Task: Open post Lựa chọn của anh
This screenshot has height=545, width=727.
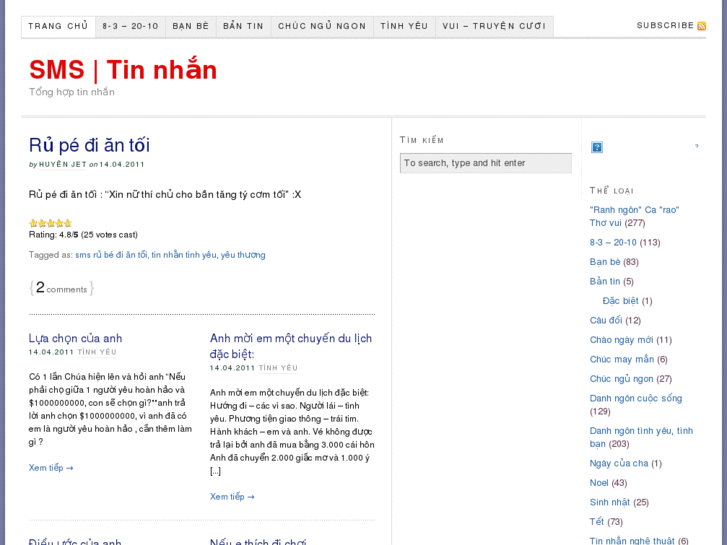Action: (x=75, y=338)
